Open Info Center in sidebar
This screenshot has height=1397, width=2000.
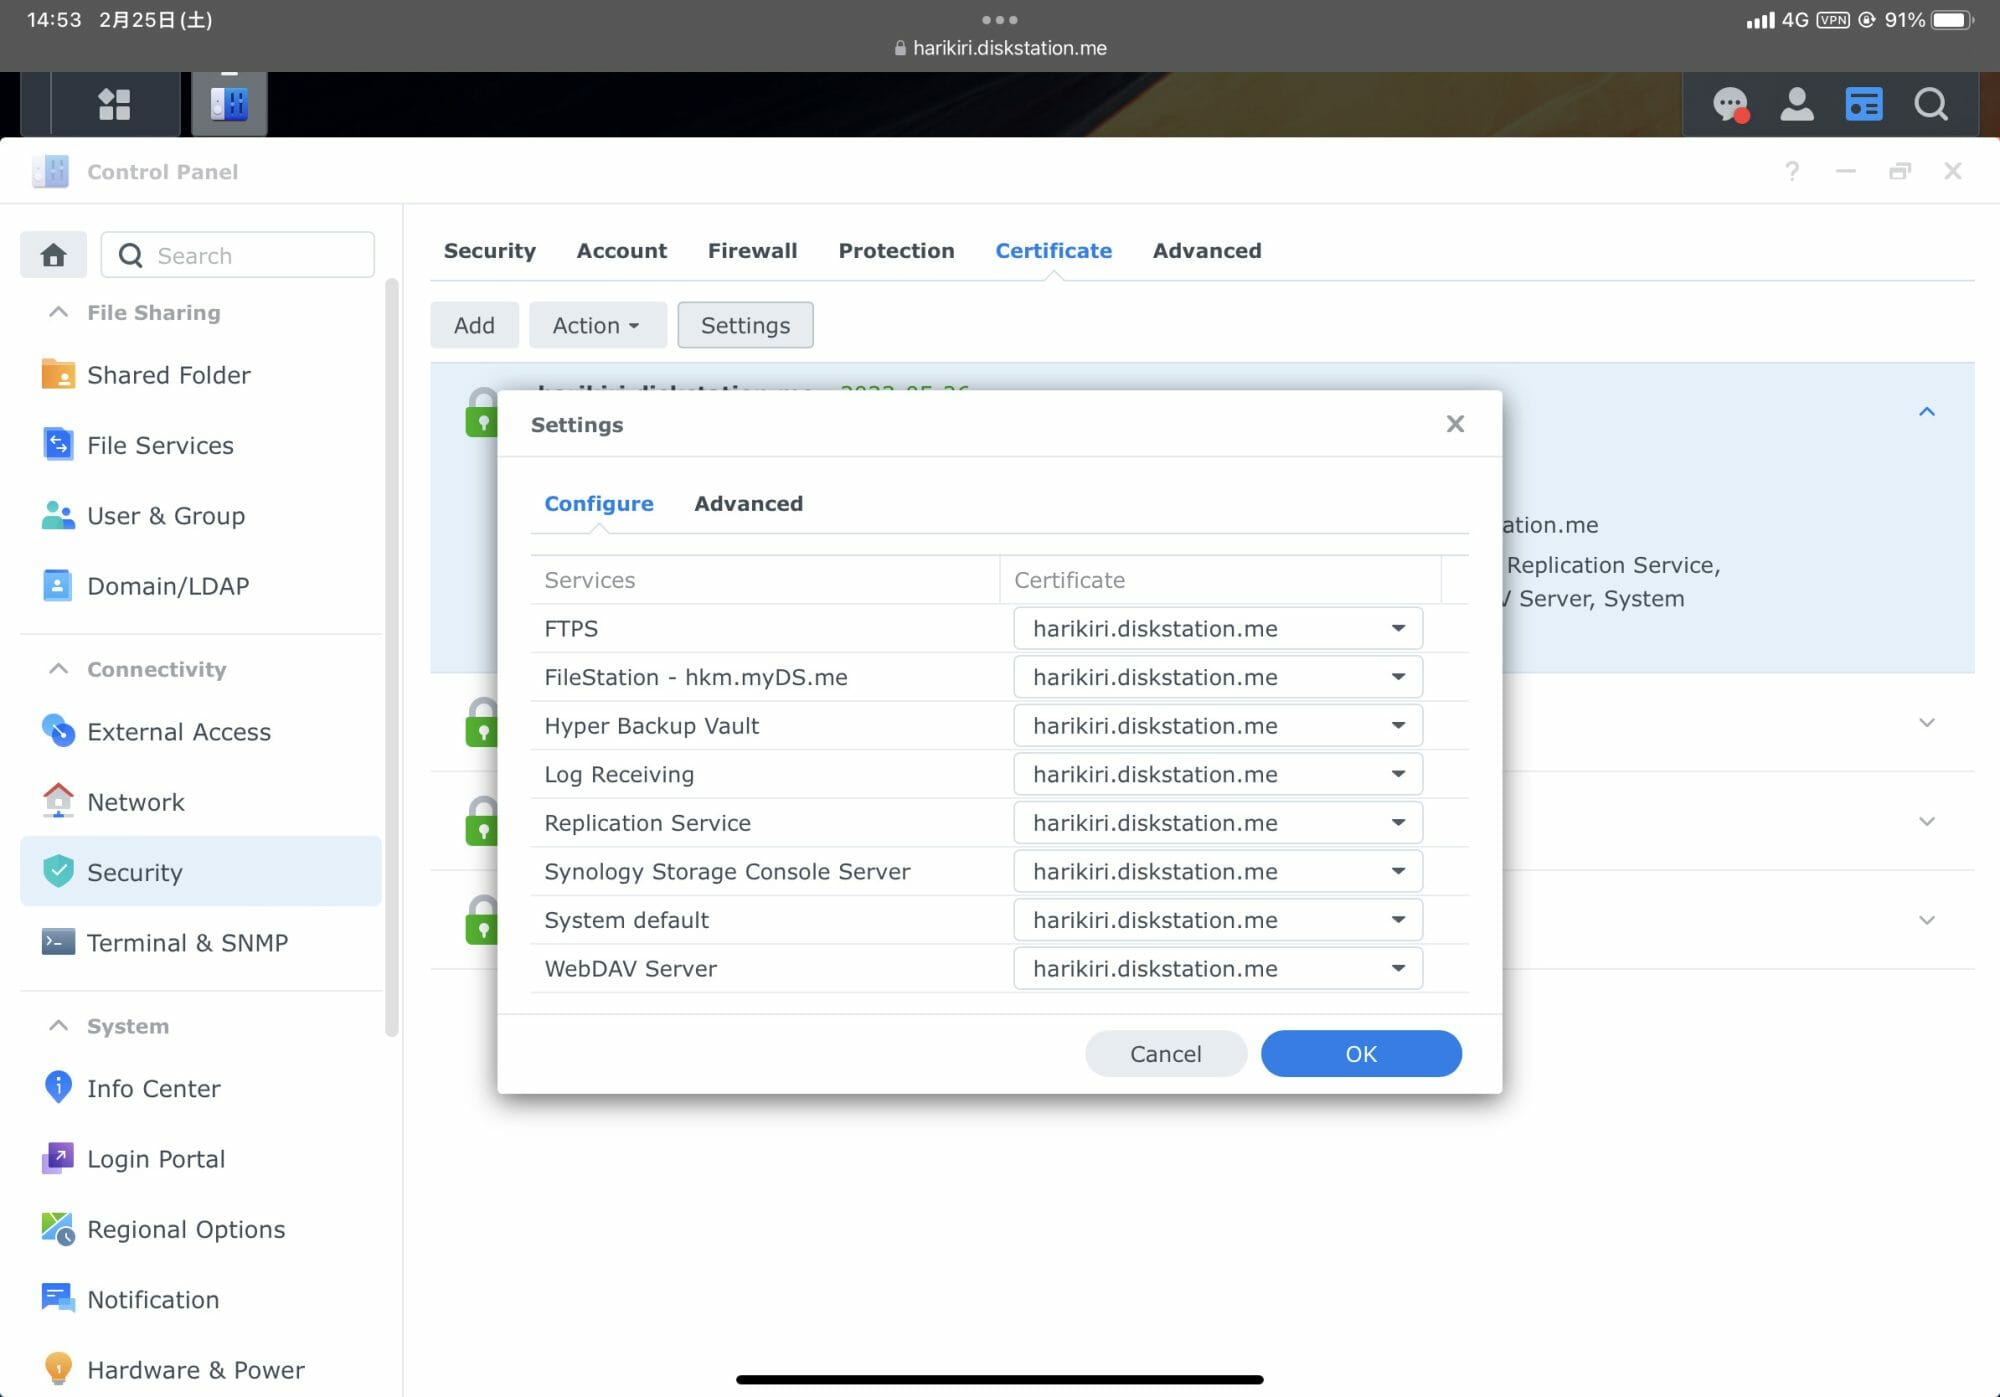tap(200, 1088)
